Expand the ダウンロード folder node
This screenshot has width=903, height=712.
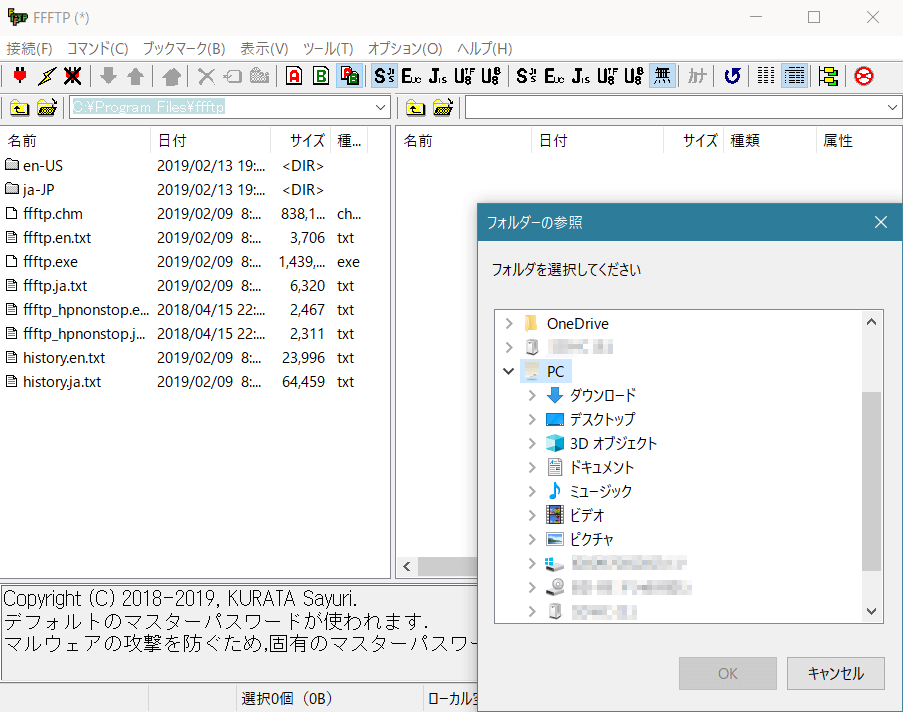point(532,396)
